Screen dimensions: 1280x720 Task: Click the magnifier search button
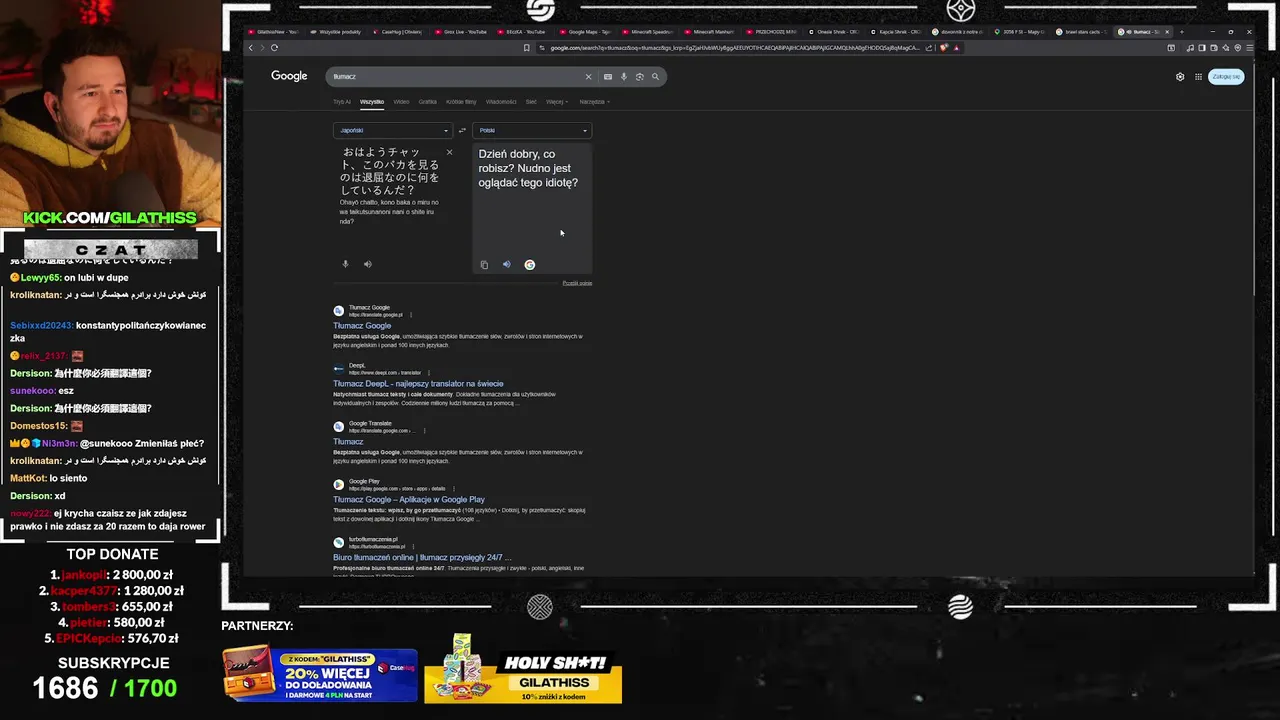coord(656,76)
